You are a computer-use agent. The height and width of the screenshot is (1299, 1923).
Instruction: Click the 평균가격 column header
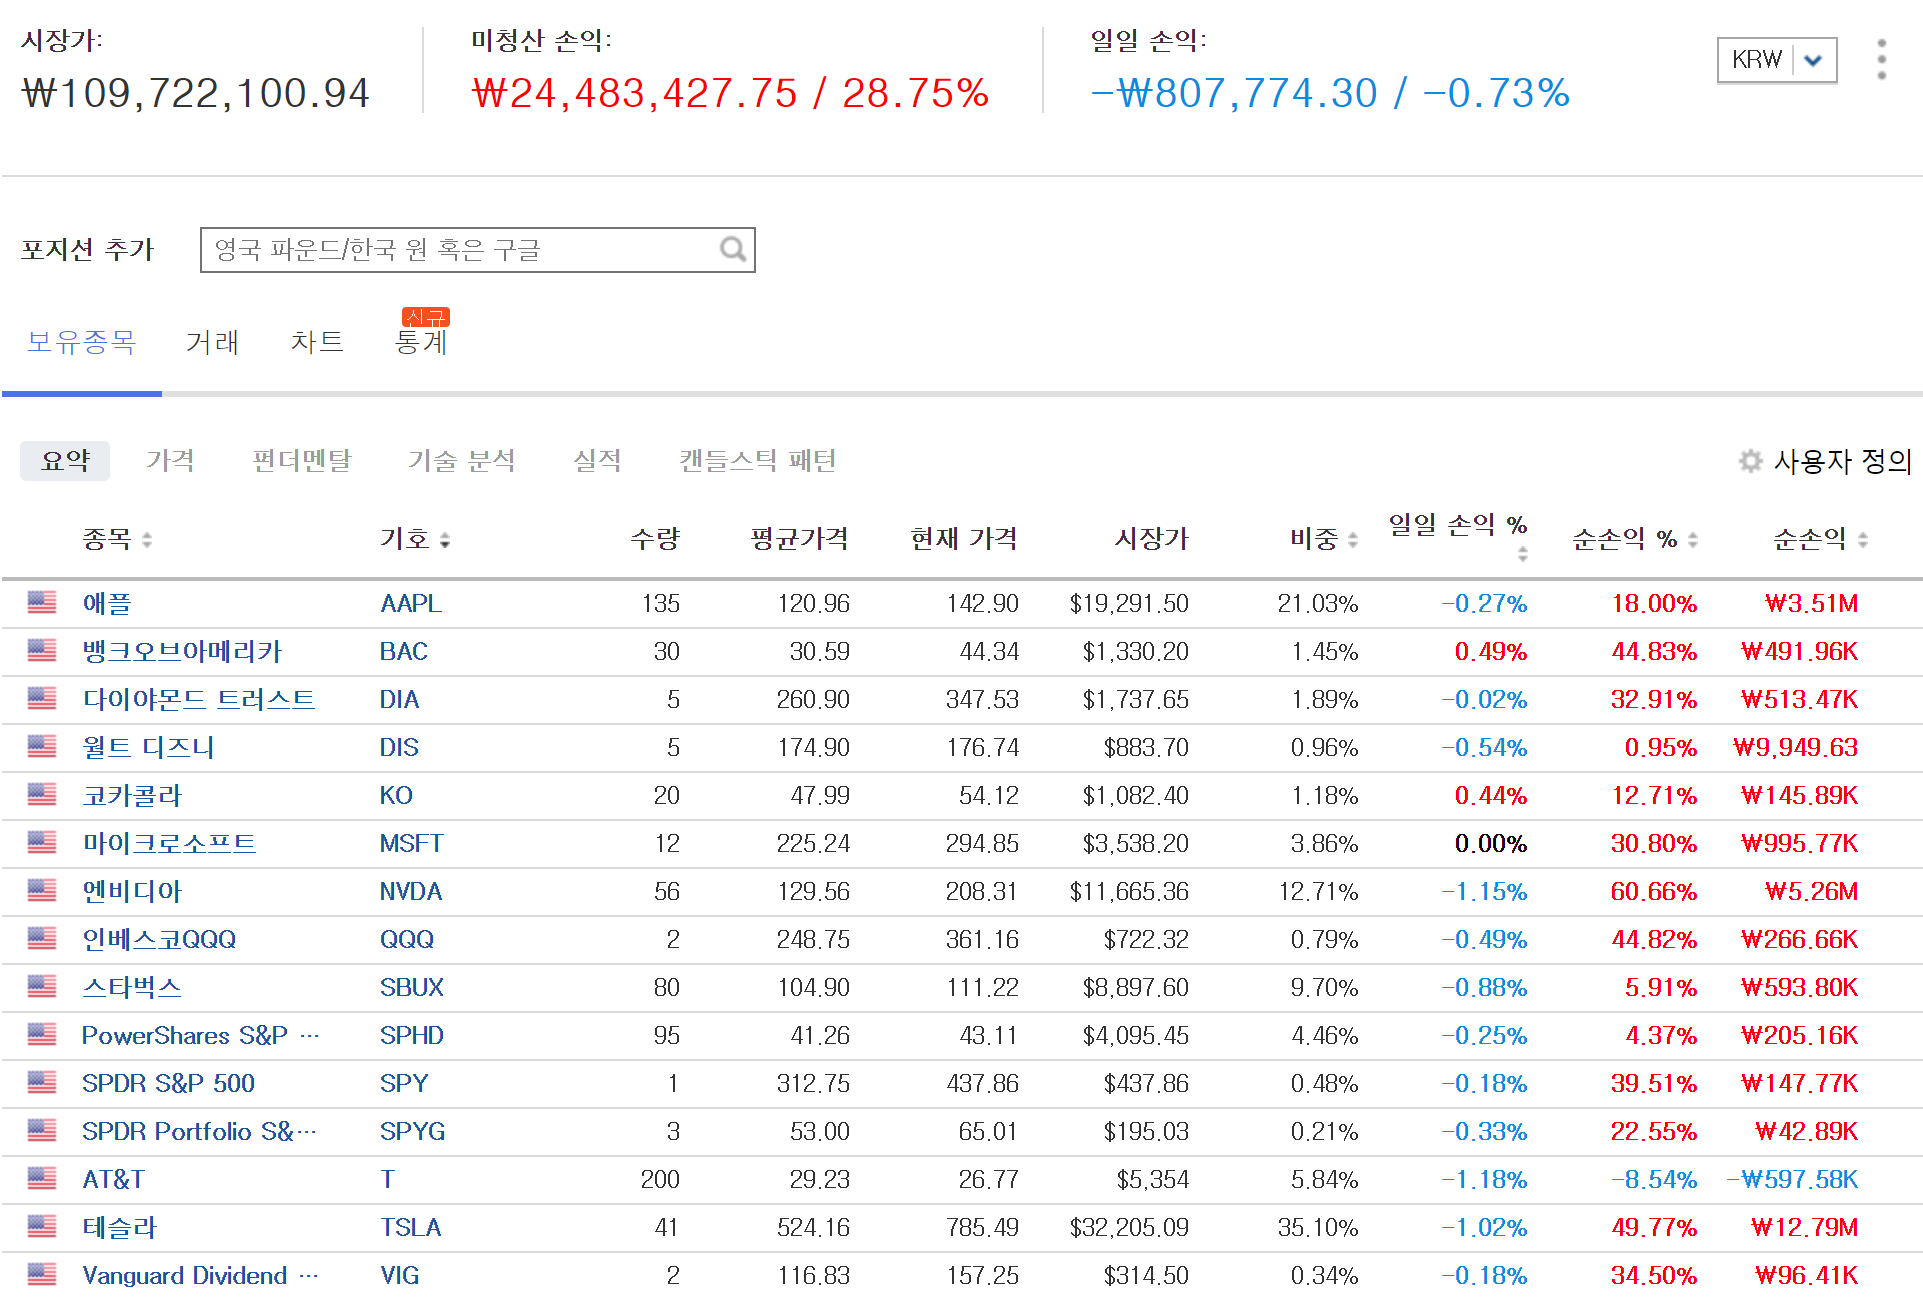tap(799, 540)
